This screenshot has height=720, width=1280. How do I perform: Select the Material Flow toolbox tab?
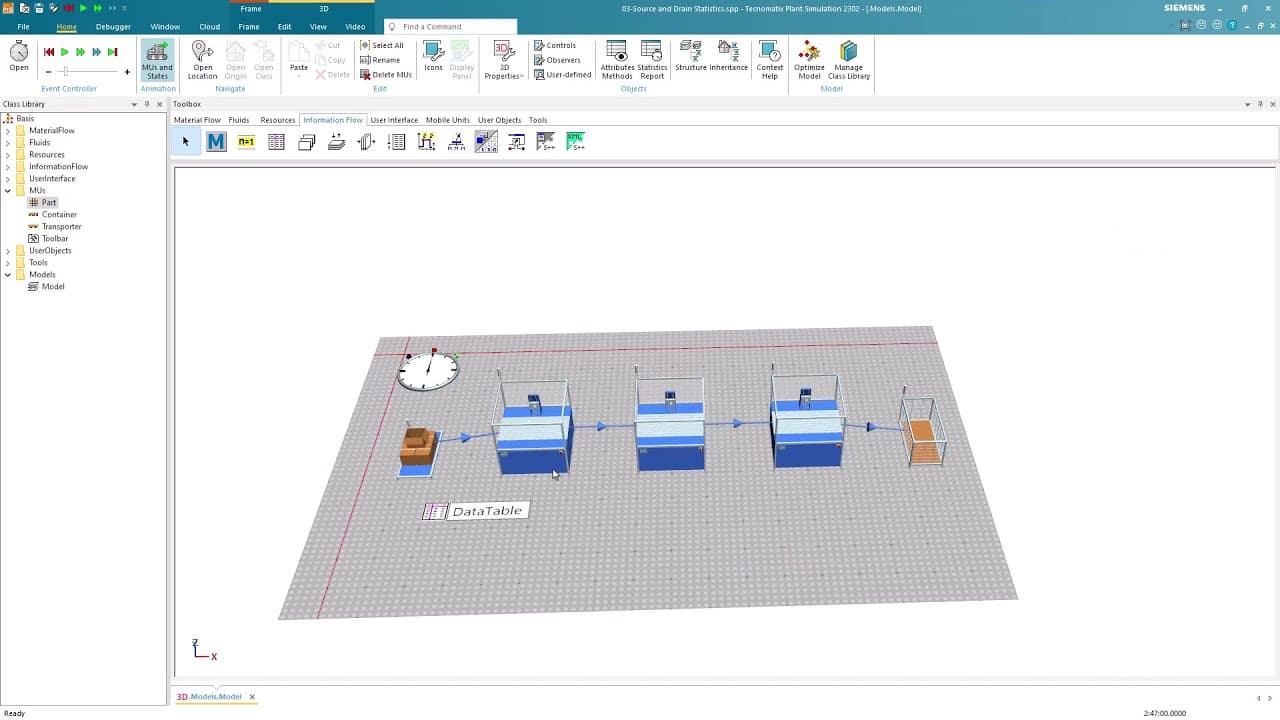coord(197,120)
